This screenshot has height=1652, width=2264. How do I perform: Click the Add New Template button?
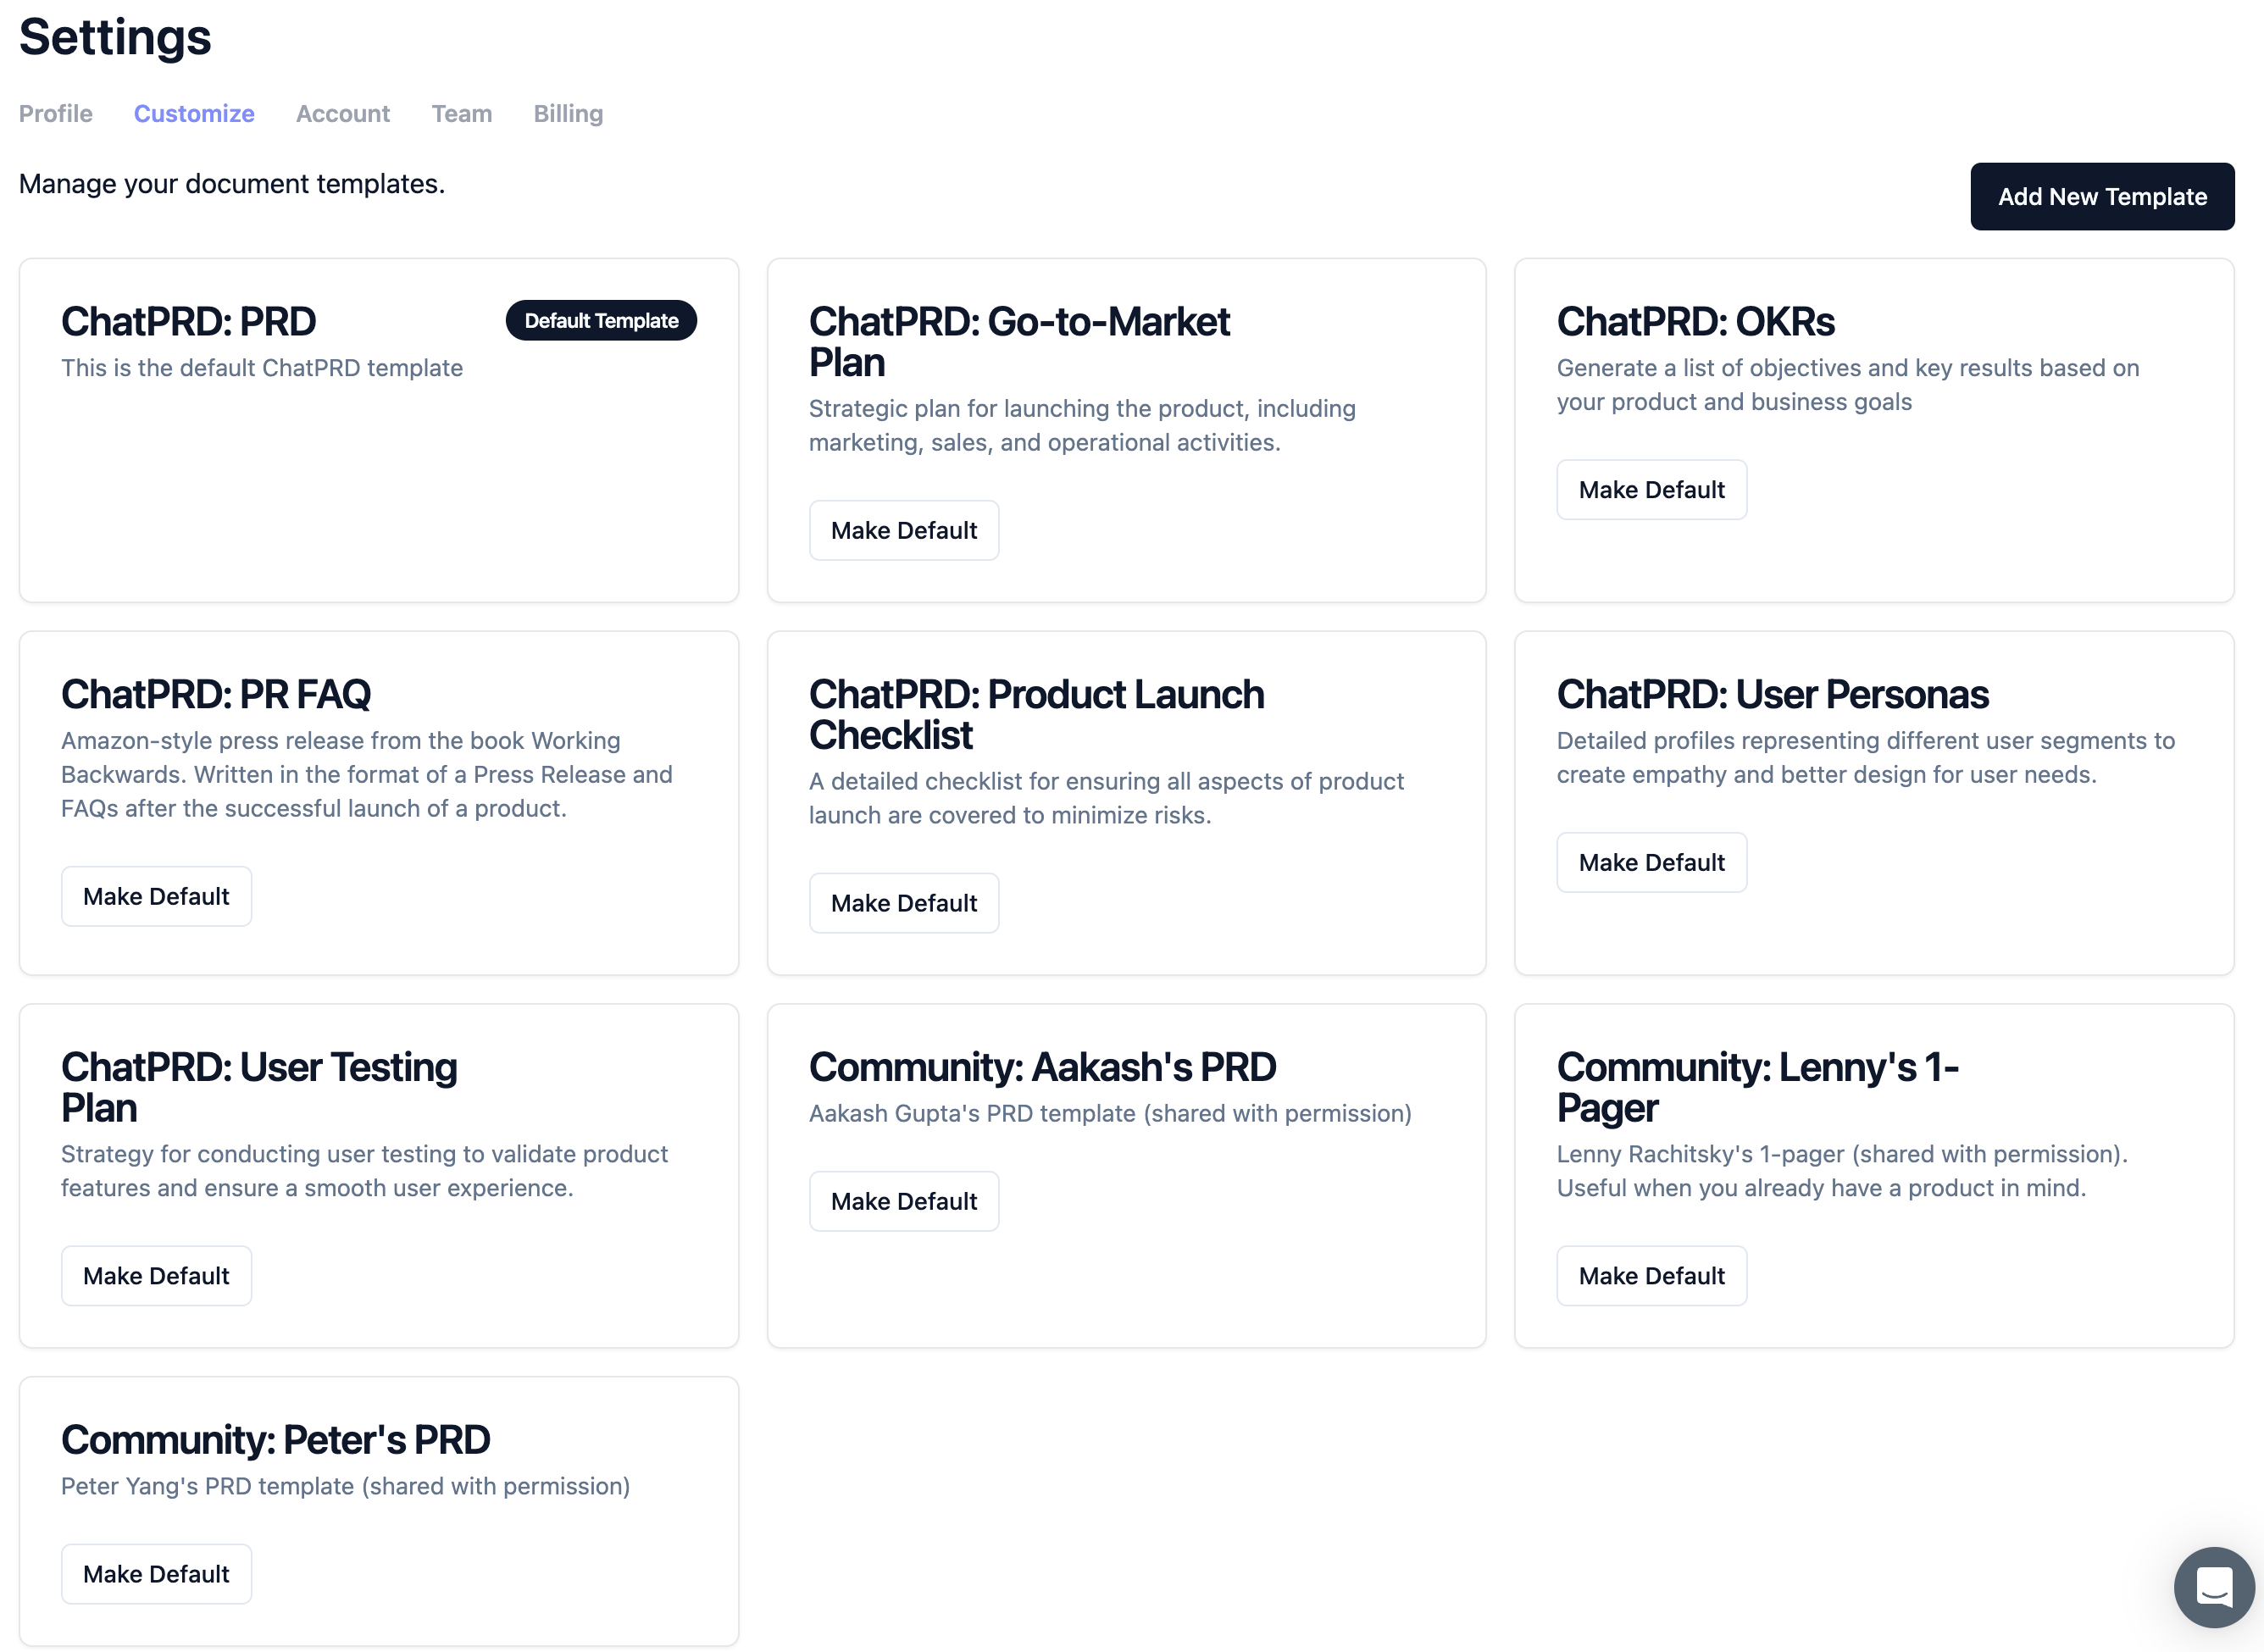click(2101, 197)
